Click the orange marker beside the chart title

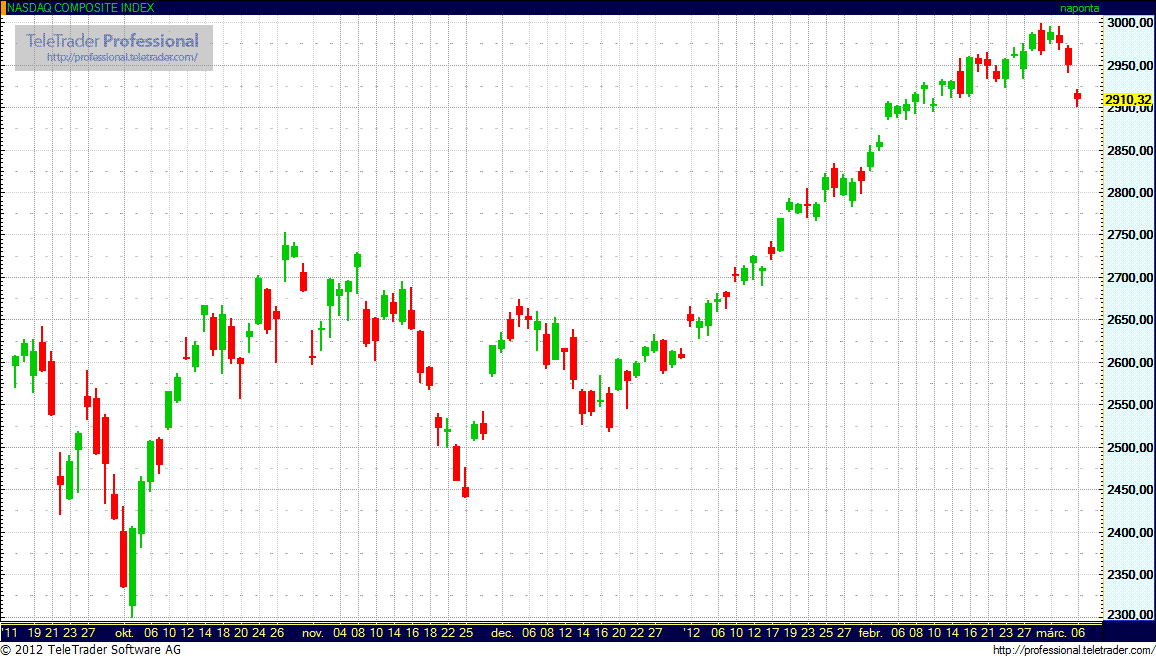3,7
